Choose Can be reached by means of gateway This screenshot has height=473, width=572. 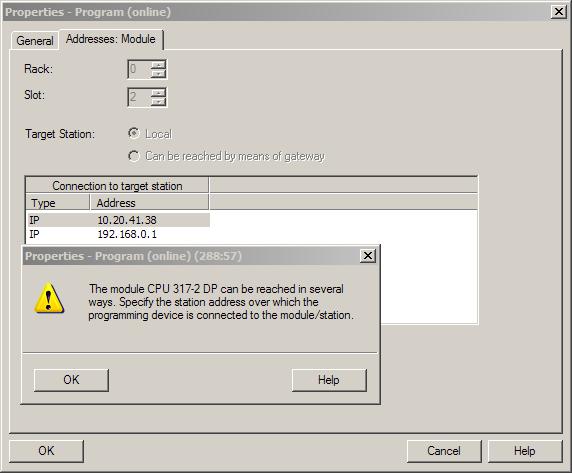(x=134, y=156)
